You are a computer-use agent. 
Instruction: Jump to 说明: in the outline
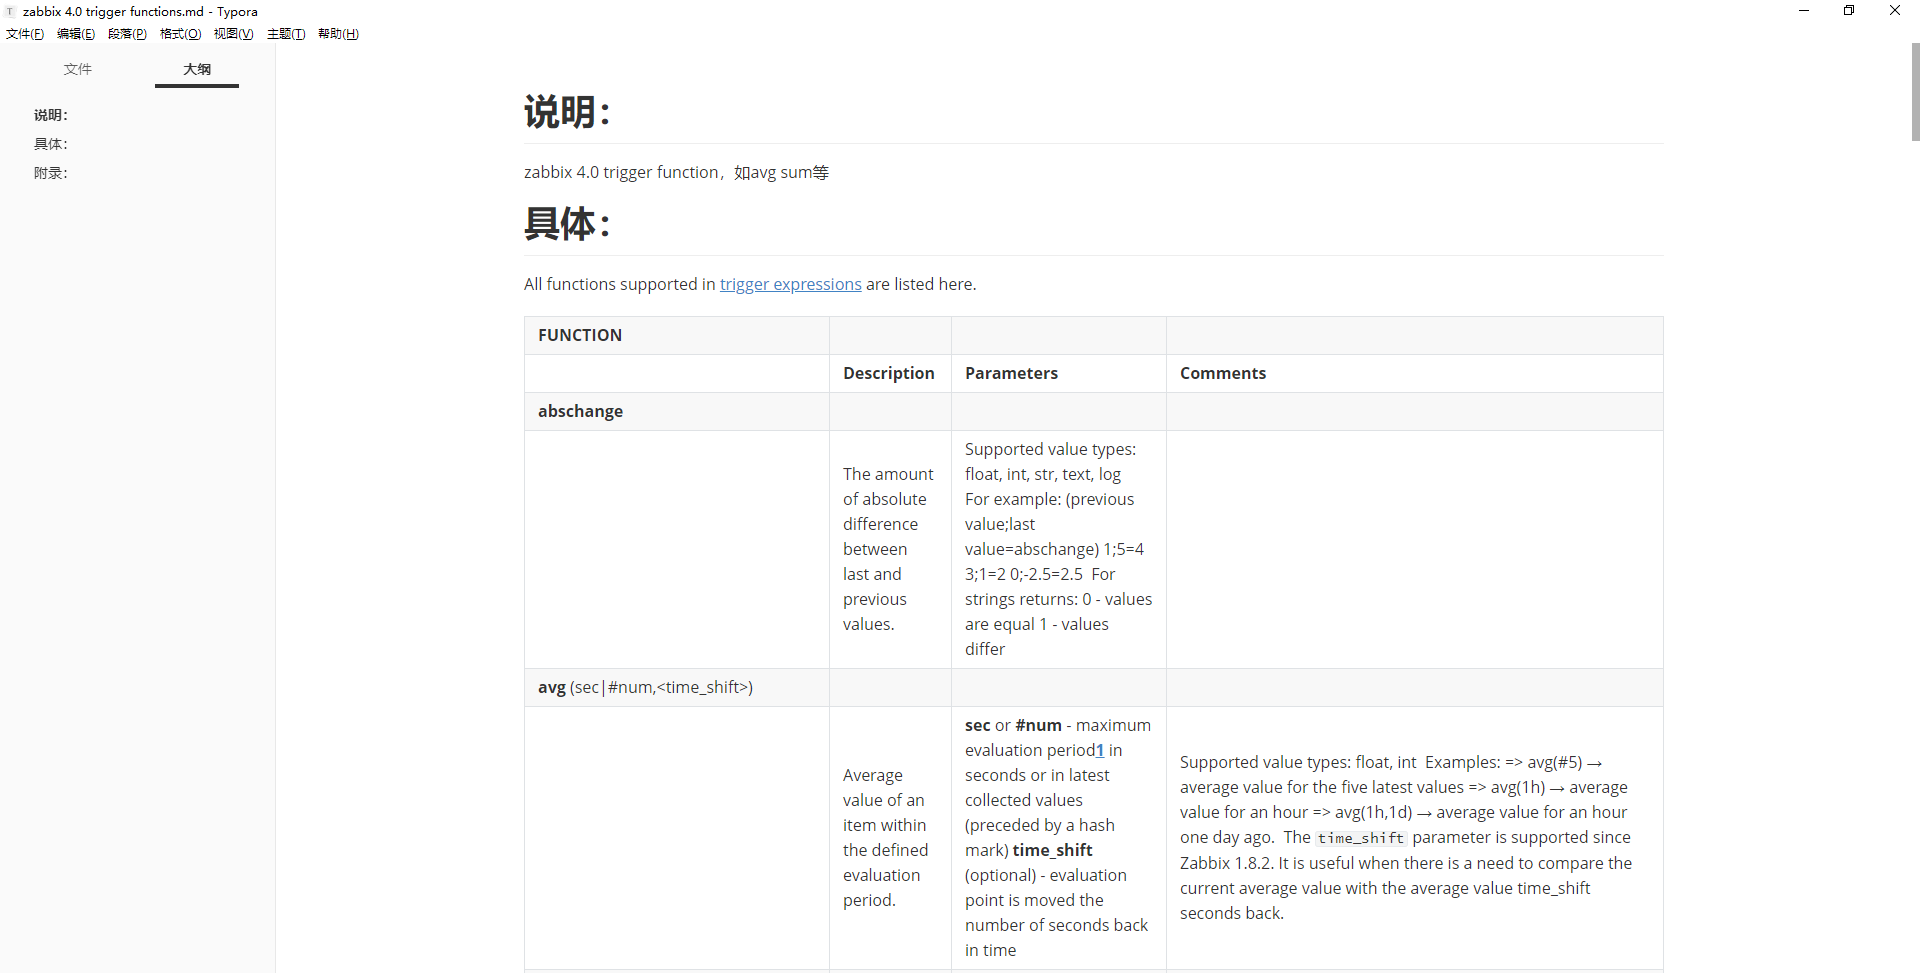coord(51,115)
